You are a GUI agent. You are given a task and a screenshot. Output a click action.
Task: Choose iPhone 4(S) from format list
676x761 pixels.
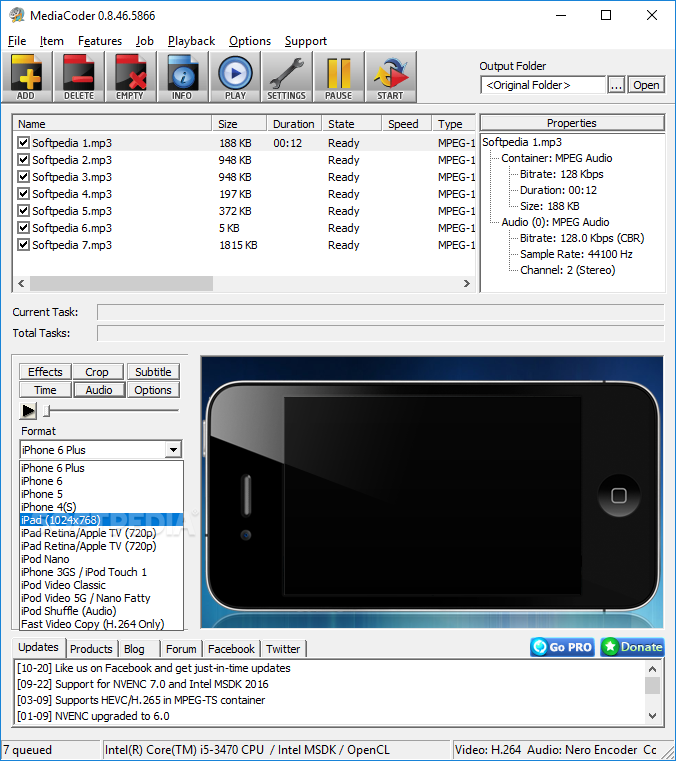(x=101, y=507)
